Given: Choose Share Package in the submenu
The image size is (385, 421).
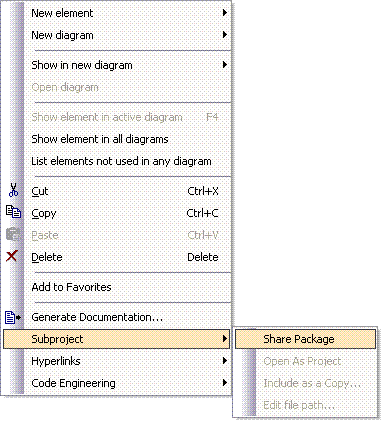Looking at the screenshot, I should 305,339.
